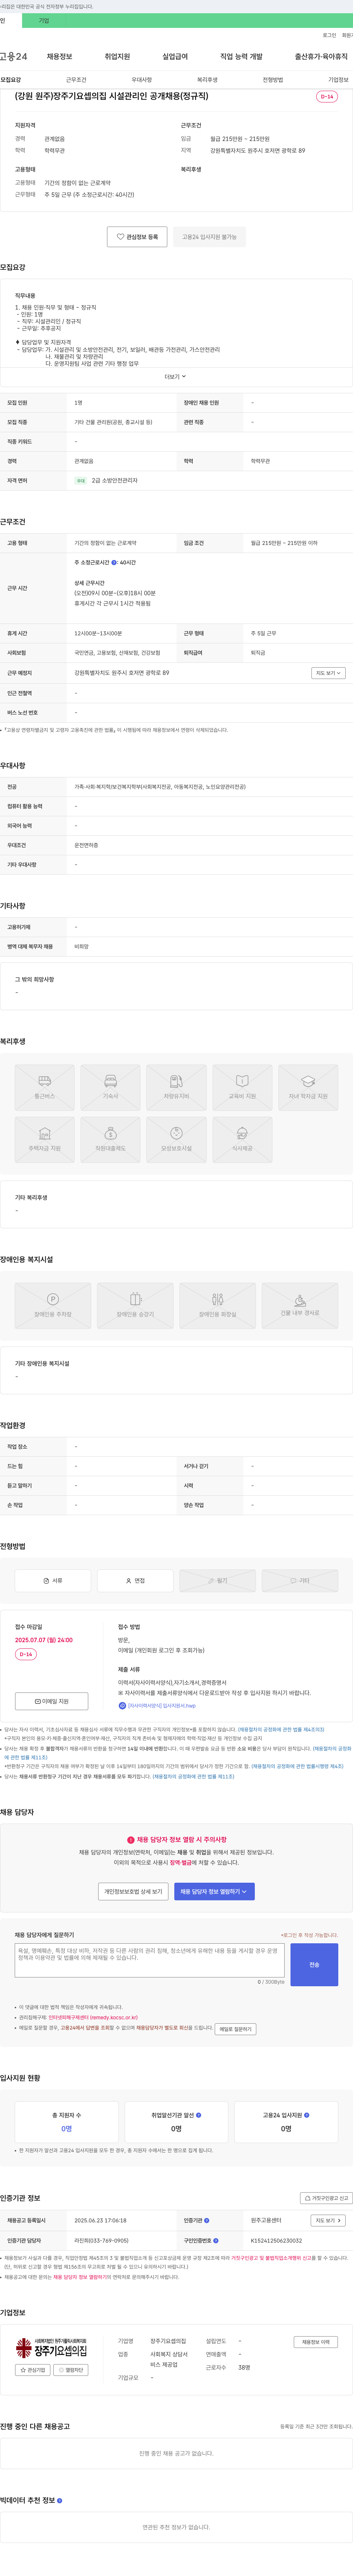Screen dimensions: 353x2576
Task: Click the 채용정보 더보기 button
Action: (x=316, y=2342)
